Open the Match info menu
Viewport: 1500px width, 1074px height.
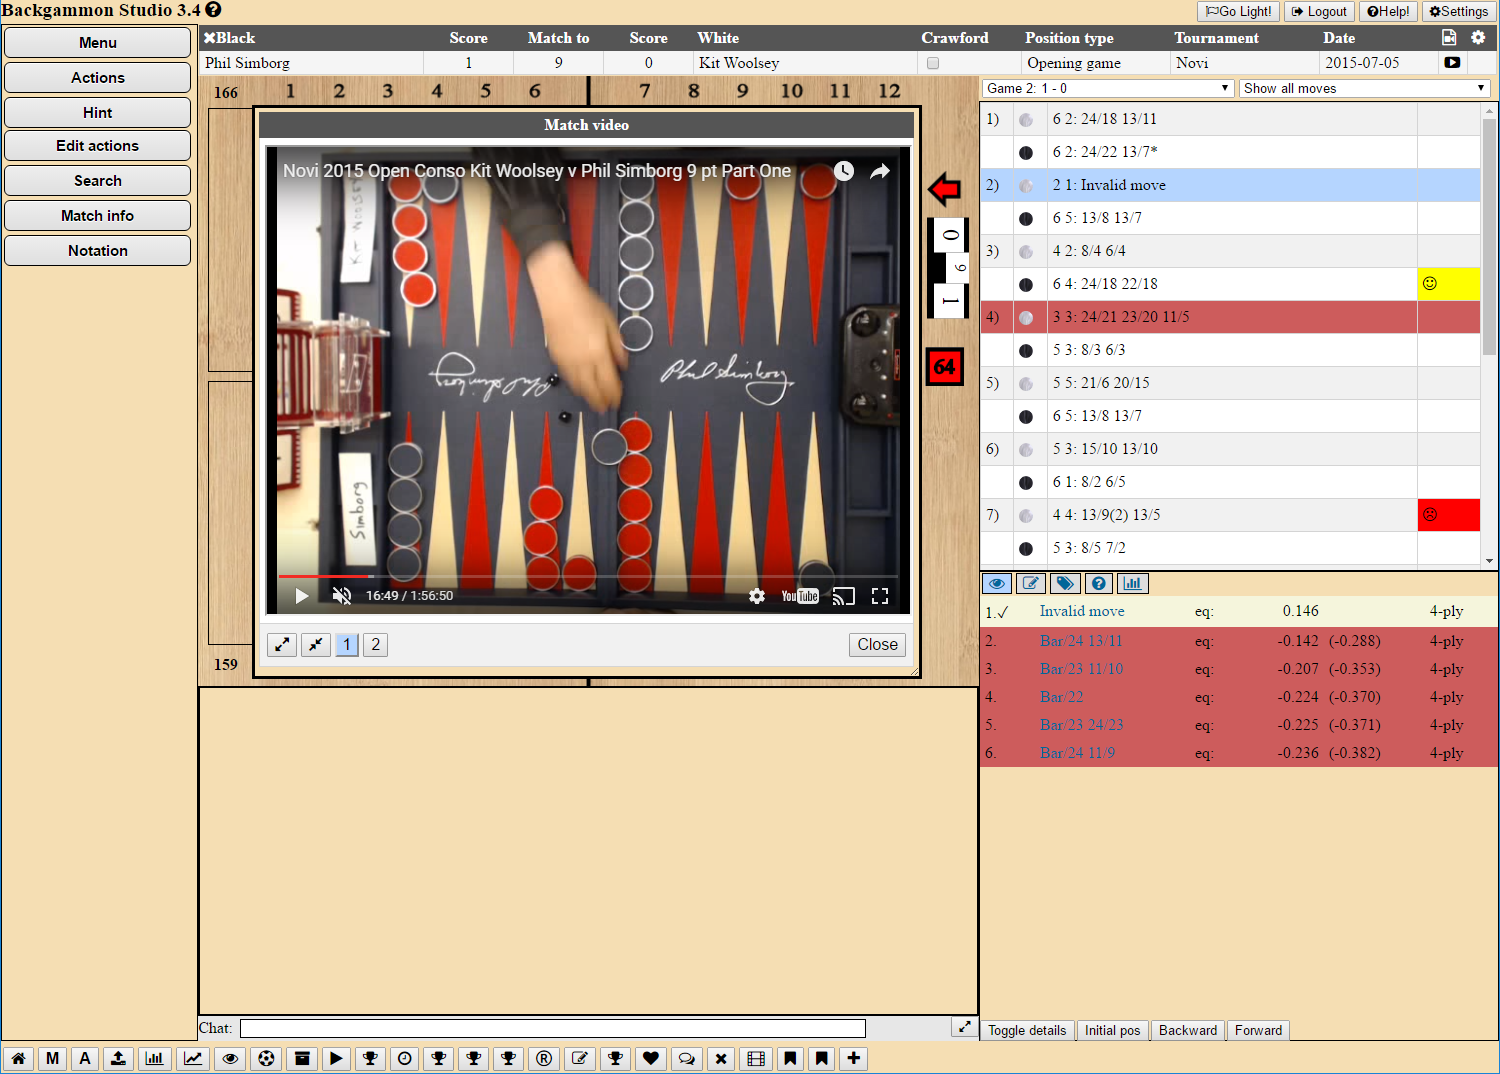click(97, 216)
